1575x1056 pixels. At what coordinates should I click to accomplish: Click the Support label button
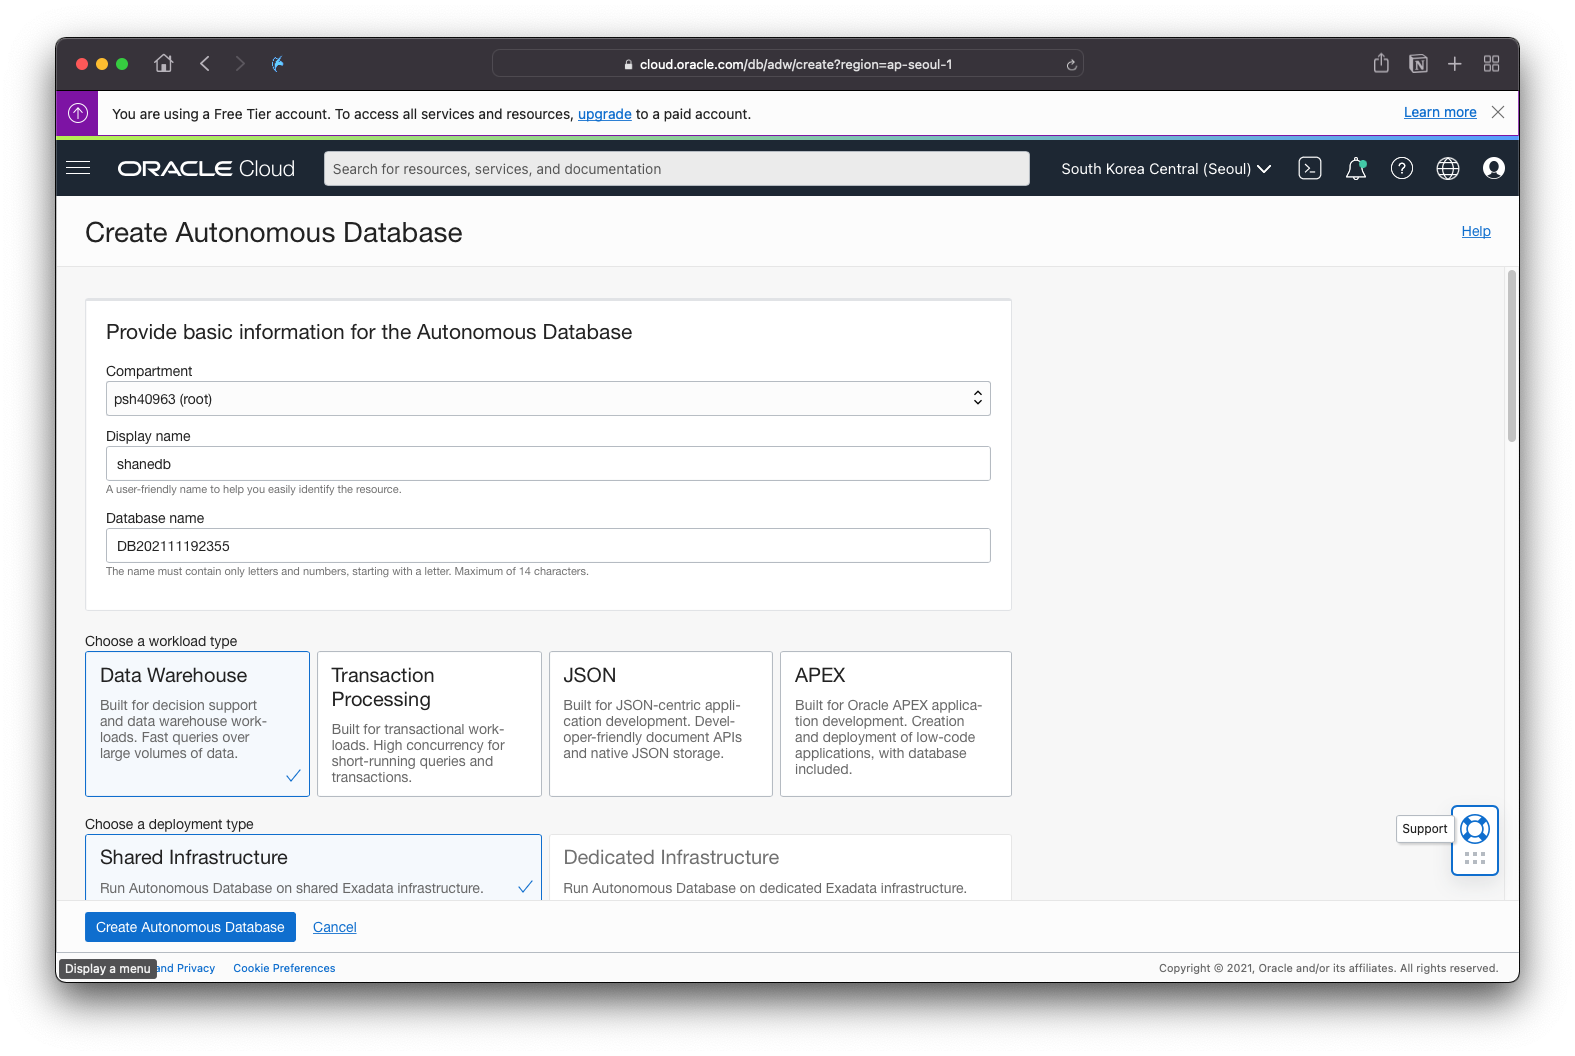click(x=1424, y=829)
